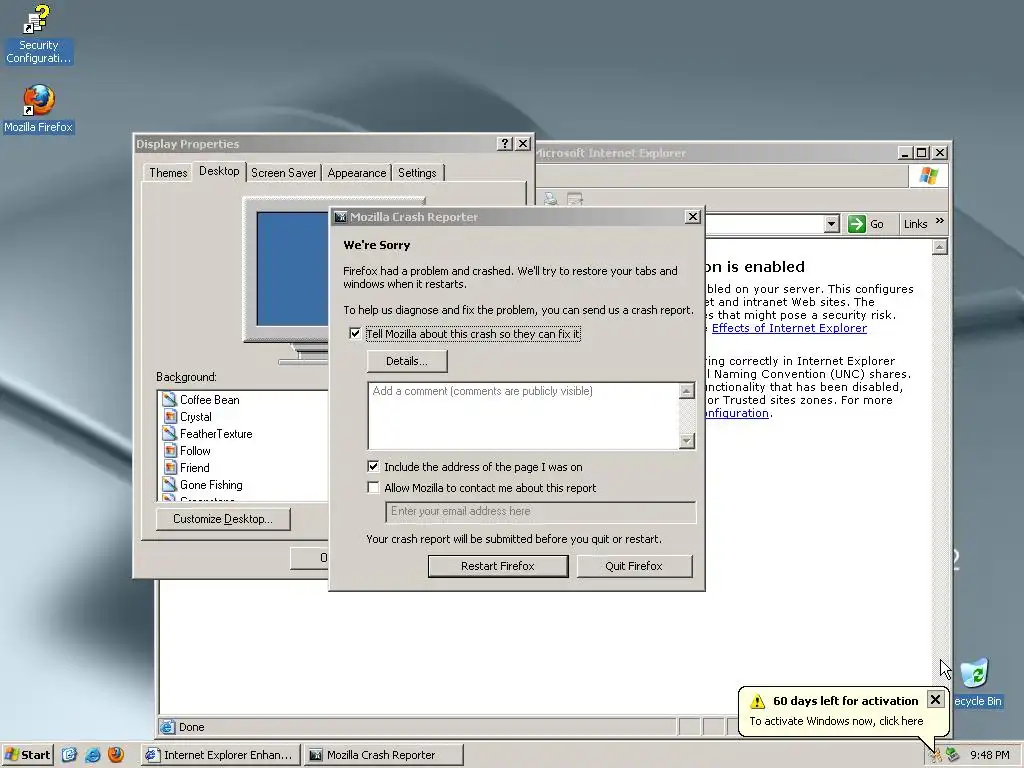Click the Customize Desktop button

coord(223,519)
